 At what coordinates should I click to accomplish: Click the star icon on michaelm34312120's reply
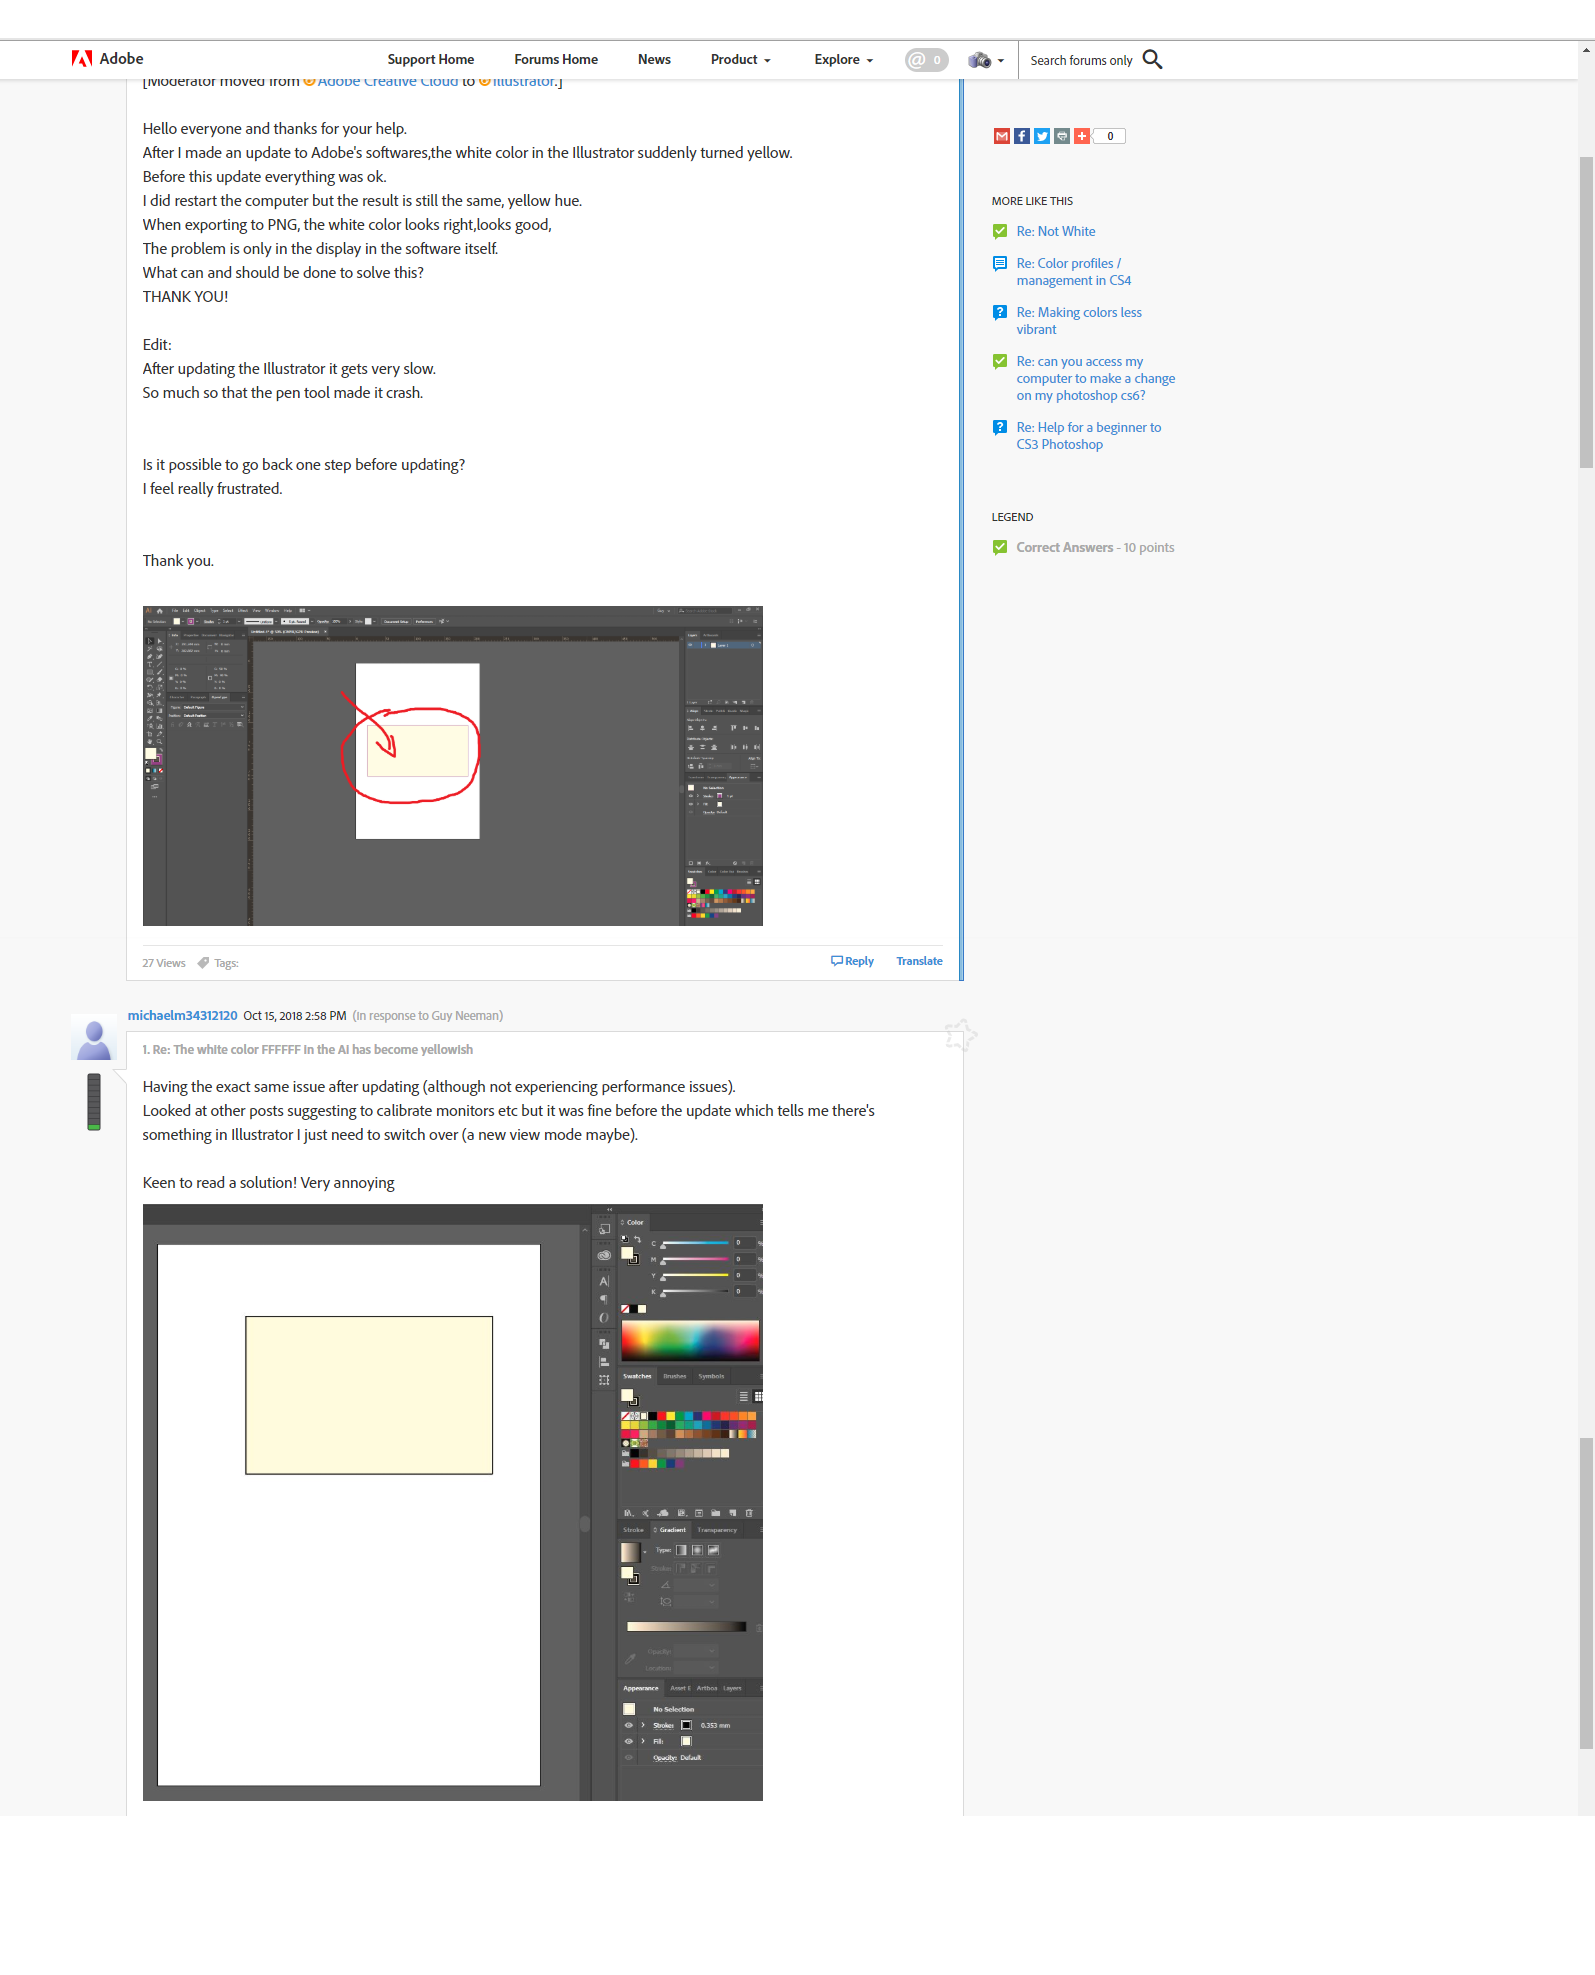tap(960, 1035)
